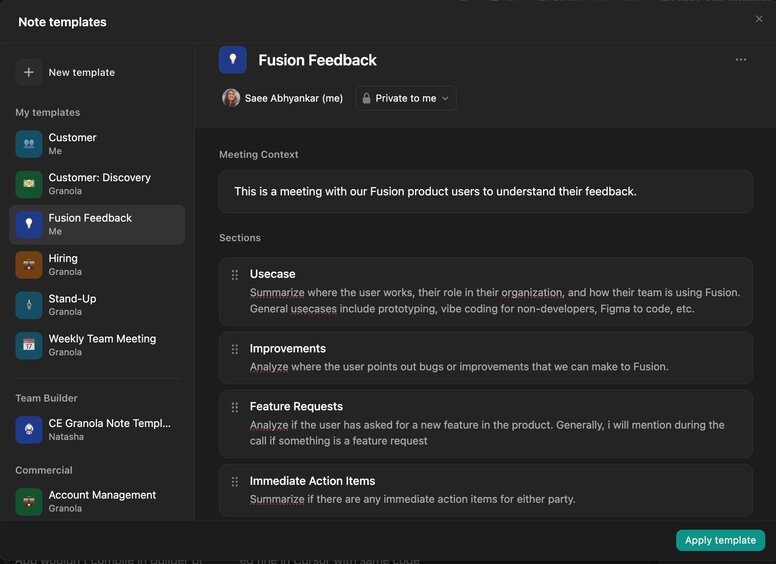Click the New template label
This screenshot has width=776, height=564.
82,72
